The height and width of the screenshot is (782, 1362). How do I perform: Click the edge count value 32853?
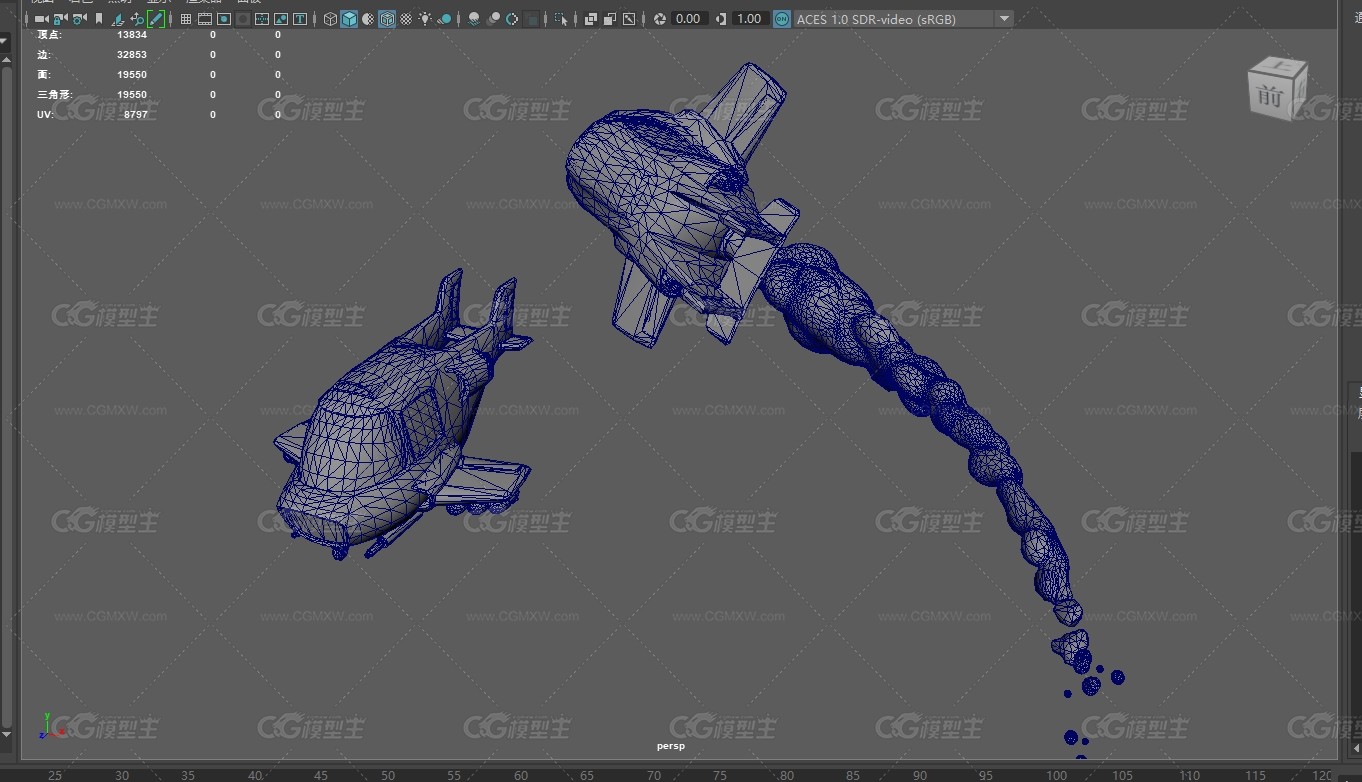132,55
